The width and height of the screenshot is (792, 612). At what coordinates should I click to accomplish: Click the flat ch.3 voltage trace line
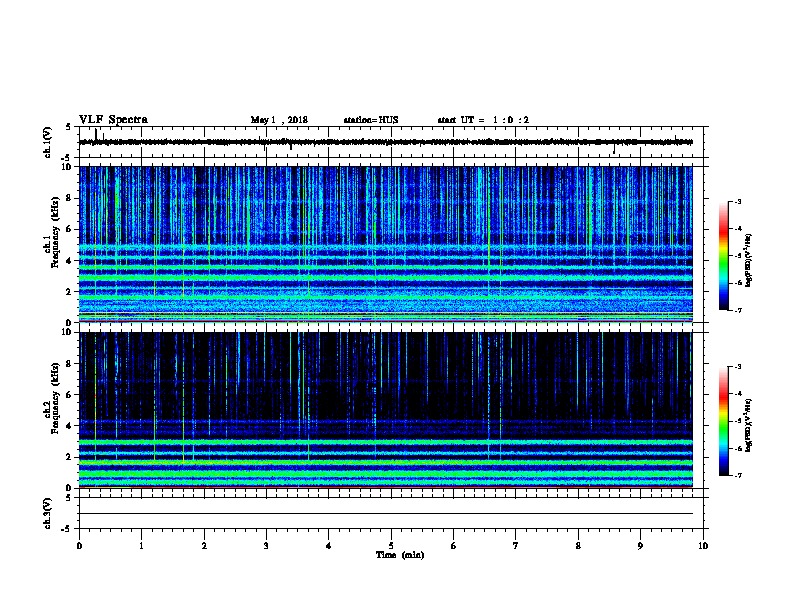pos(386,514)
